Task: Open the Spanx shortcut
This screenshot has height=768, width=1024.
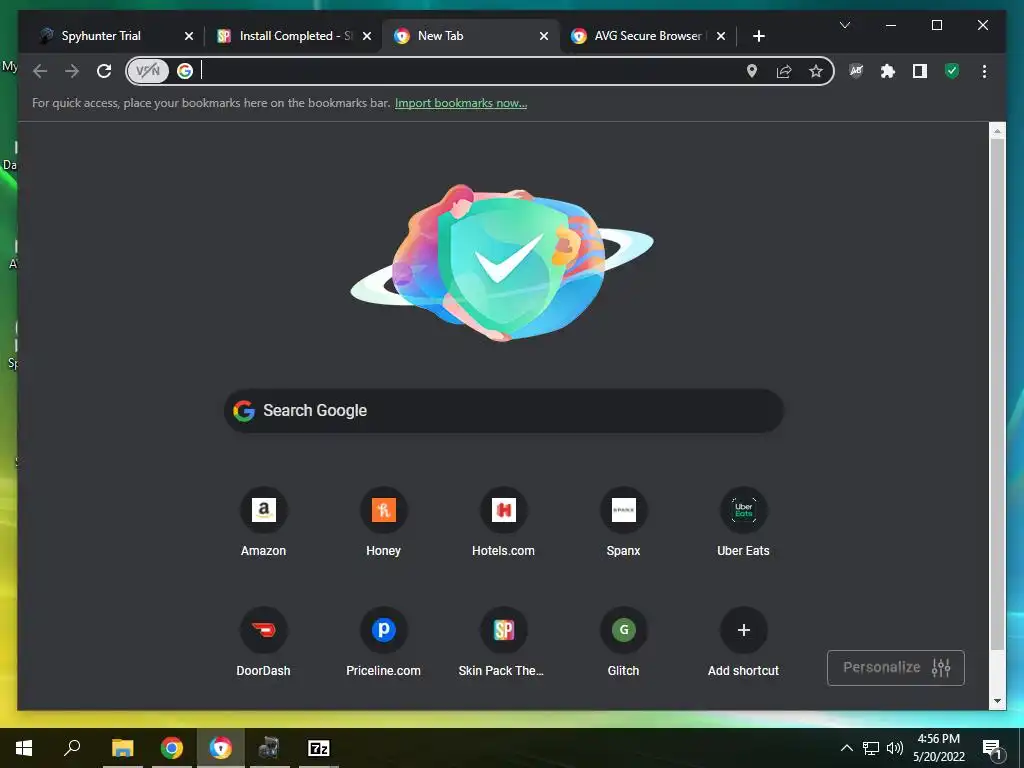Action: tap(624, 510)
